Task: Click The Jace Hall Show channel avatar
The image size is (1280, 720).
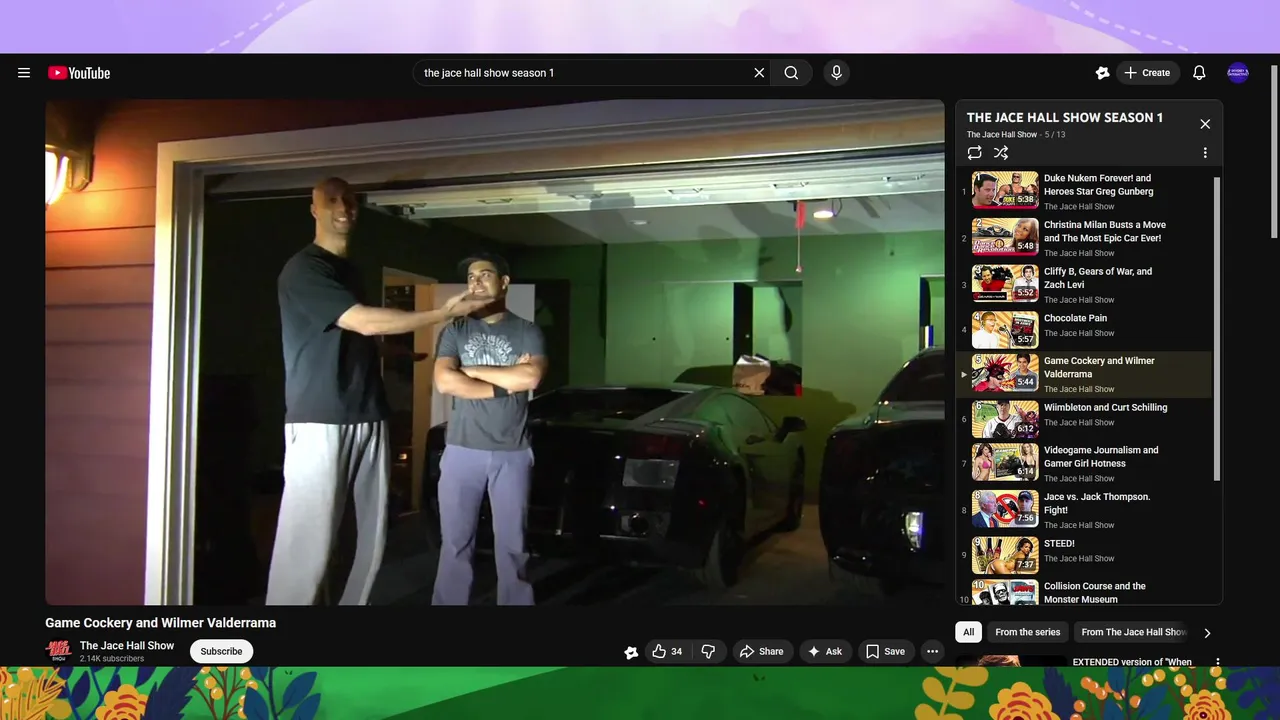Action: [59, 651]
